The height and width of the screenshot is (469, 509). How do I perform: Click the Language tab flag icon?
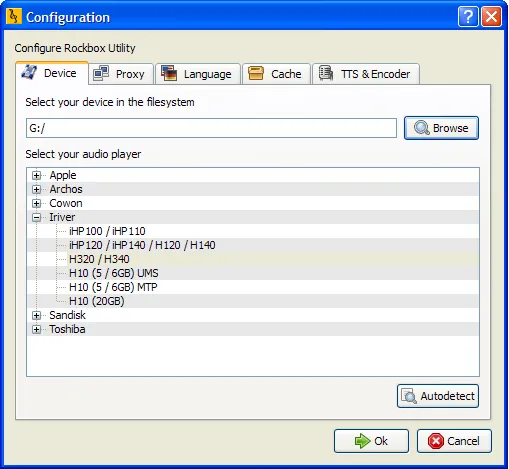(169, 73)
